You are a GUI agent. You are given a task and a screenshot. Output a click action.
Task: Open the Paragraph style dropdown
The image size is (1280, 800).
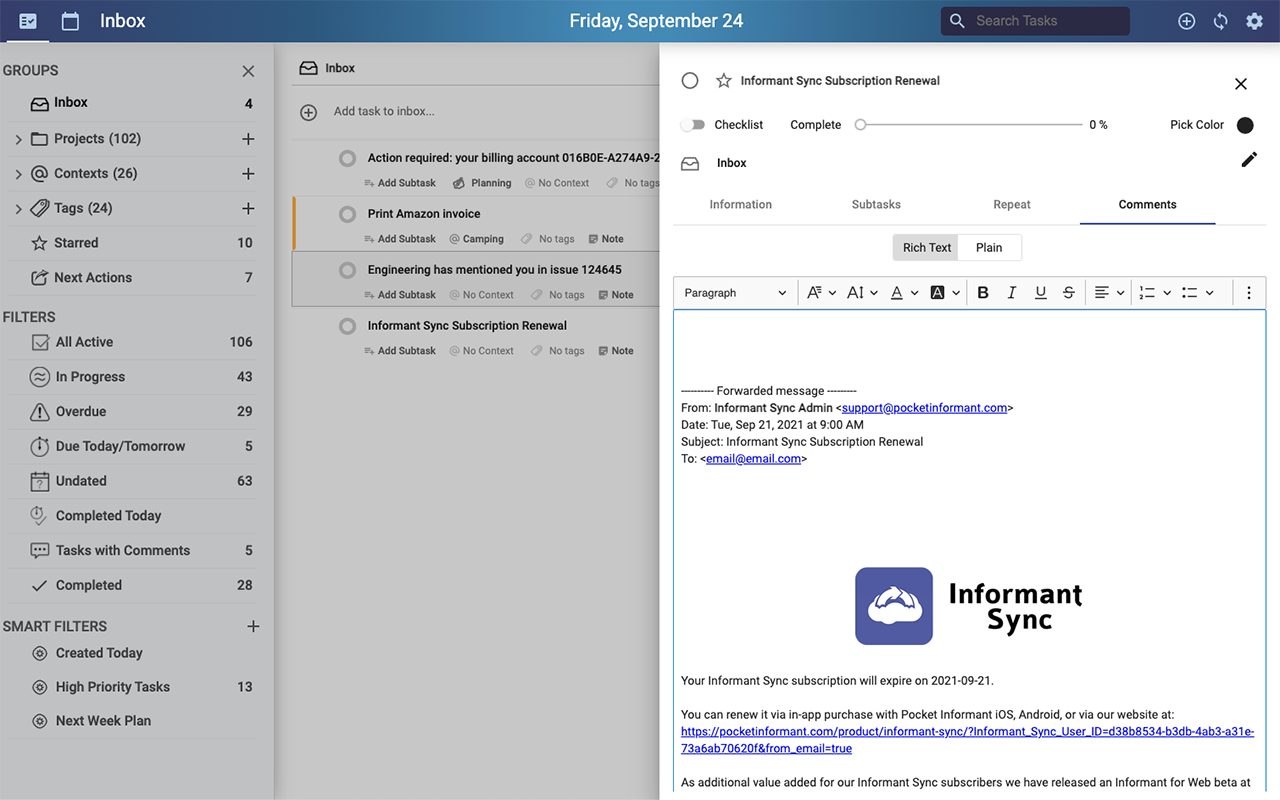[x=735, y=293]
